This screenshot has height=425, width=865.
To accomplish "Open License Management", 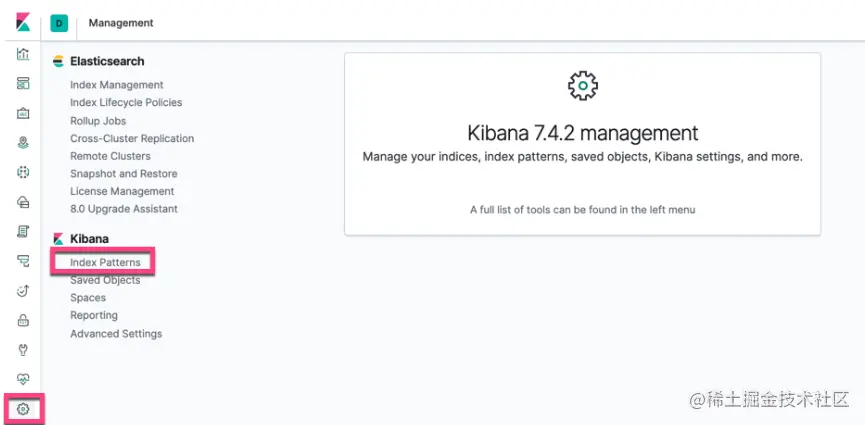I will click(x=122, y=192).
